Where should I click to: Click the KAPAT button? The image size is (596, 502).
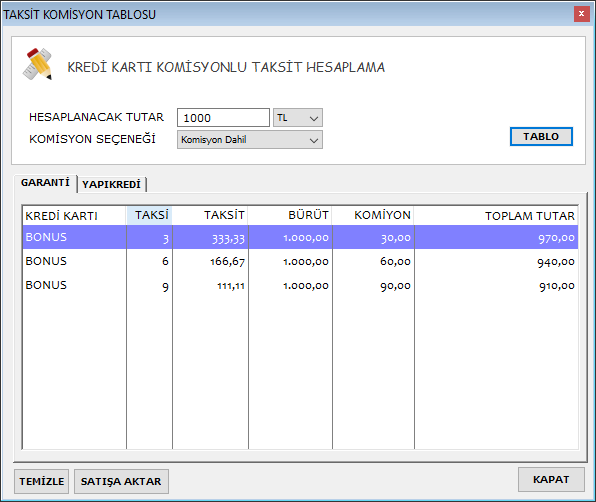tap(551, 480)
